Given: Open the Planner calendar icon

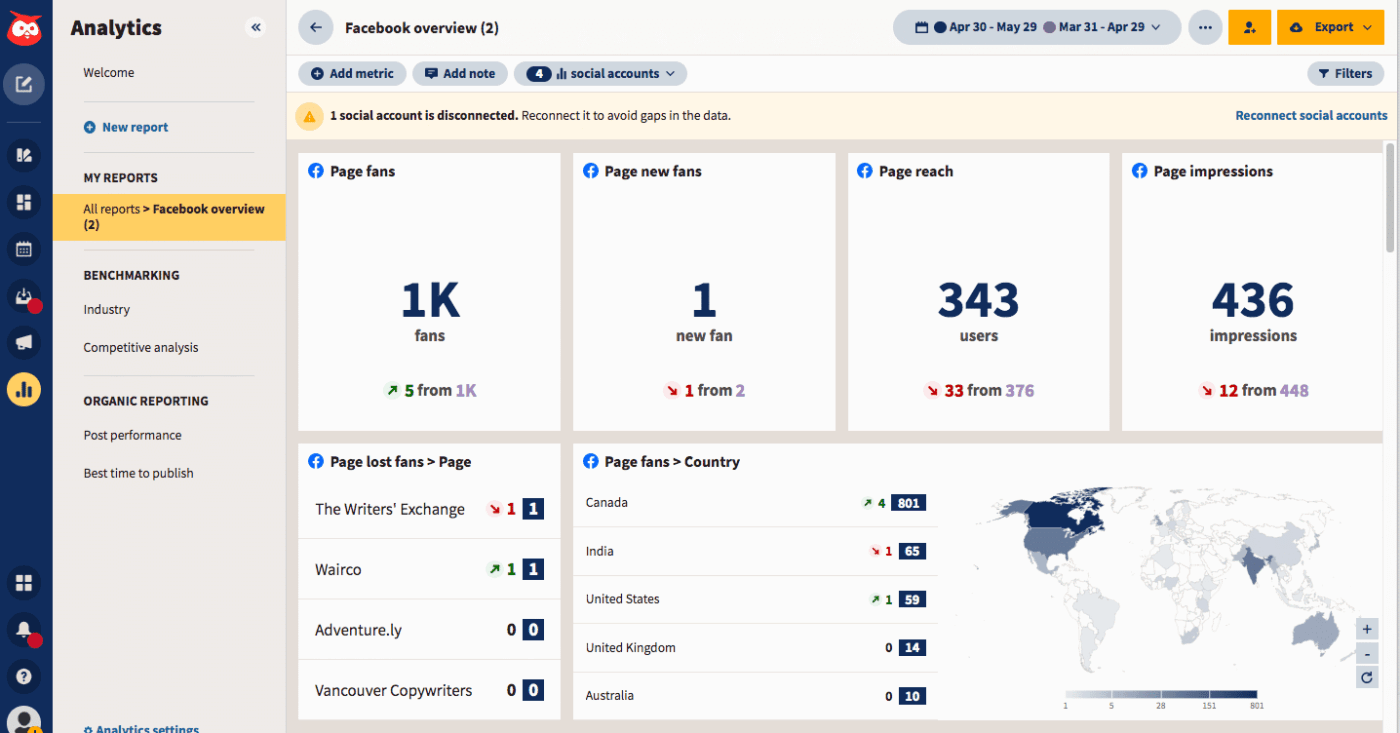Looking at the screenshot, I should (x=24, y=249).
